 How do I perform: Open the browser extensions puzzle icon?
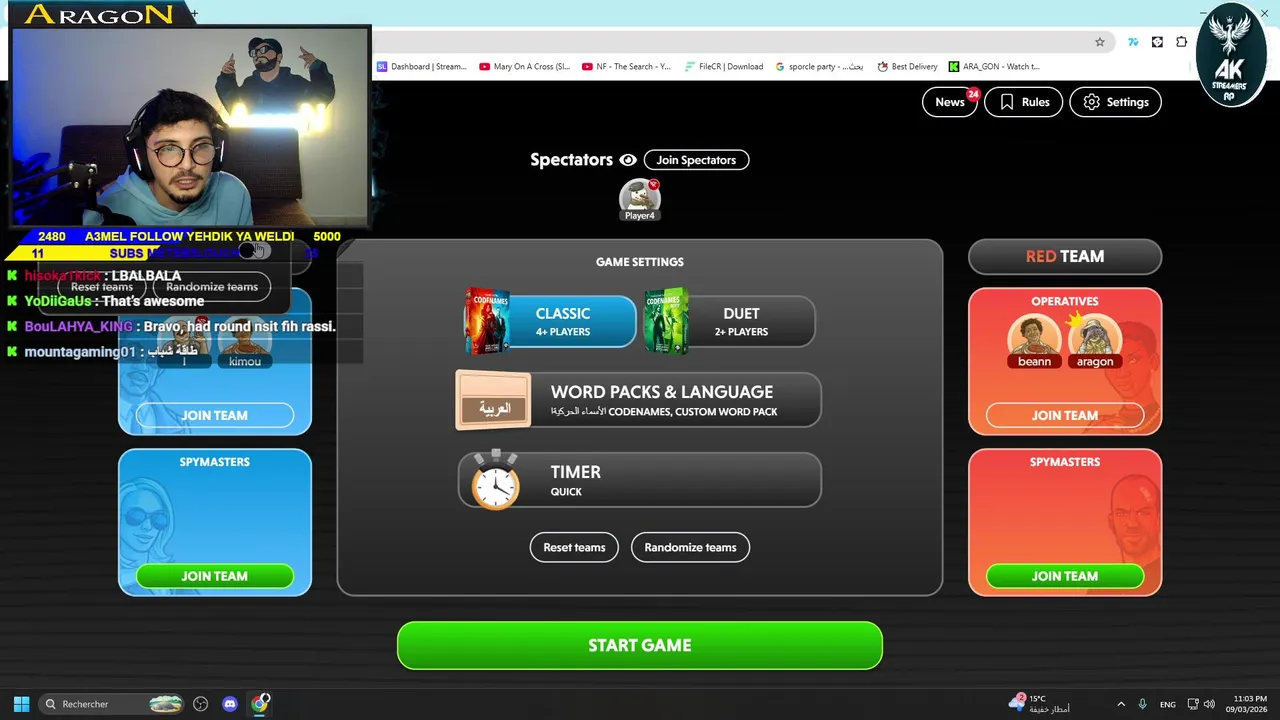pyautogui.click(x=1182, y=42)
